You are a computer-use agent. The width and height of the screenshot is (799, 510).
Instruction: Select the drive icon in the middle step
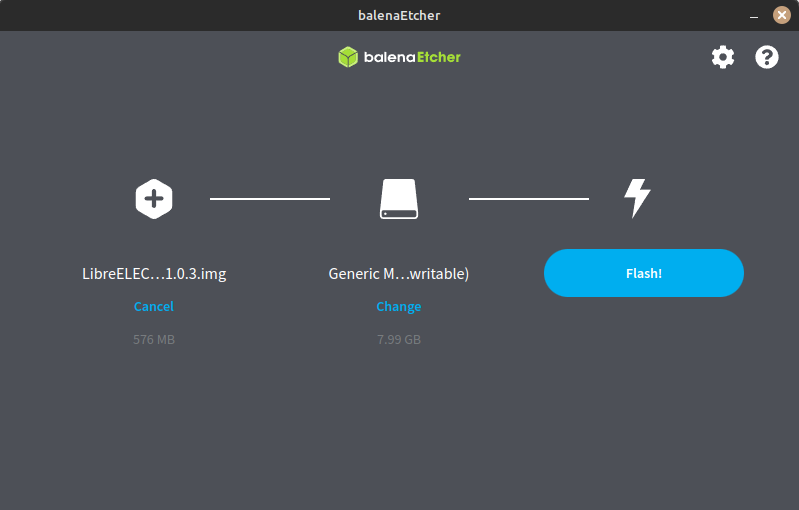[x=399, y=199]
